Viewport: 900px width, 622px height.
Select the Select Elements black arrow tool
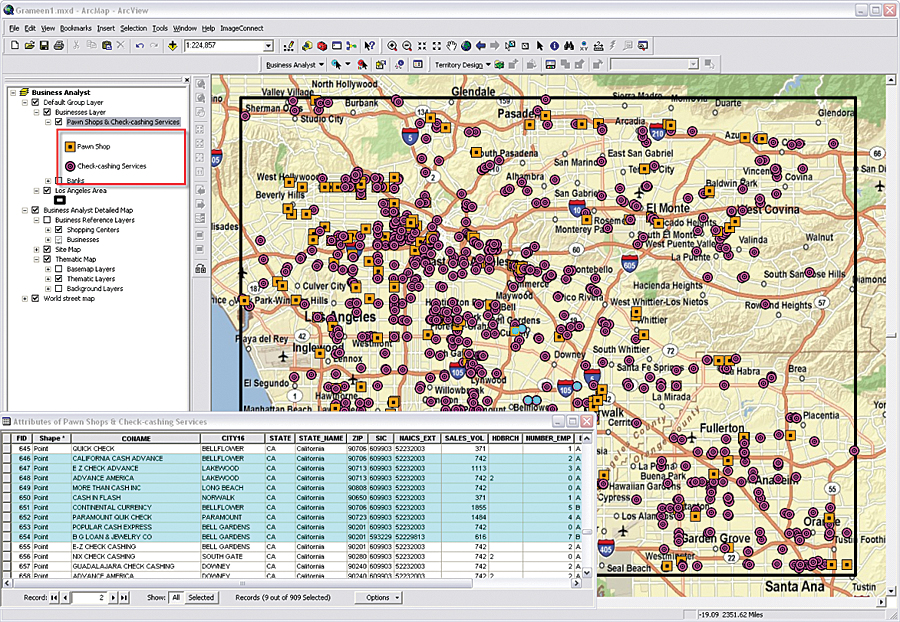540,45
